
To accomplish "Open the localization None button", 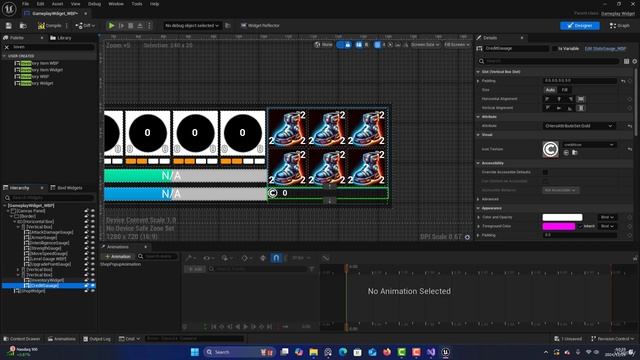I will [x=323, y=45].
